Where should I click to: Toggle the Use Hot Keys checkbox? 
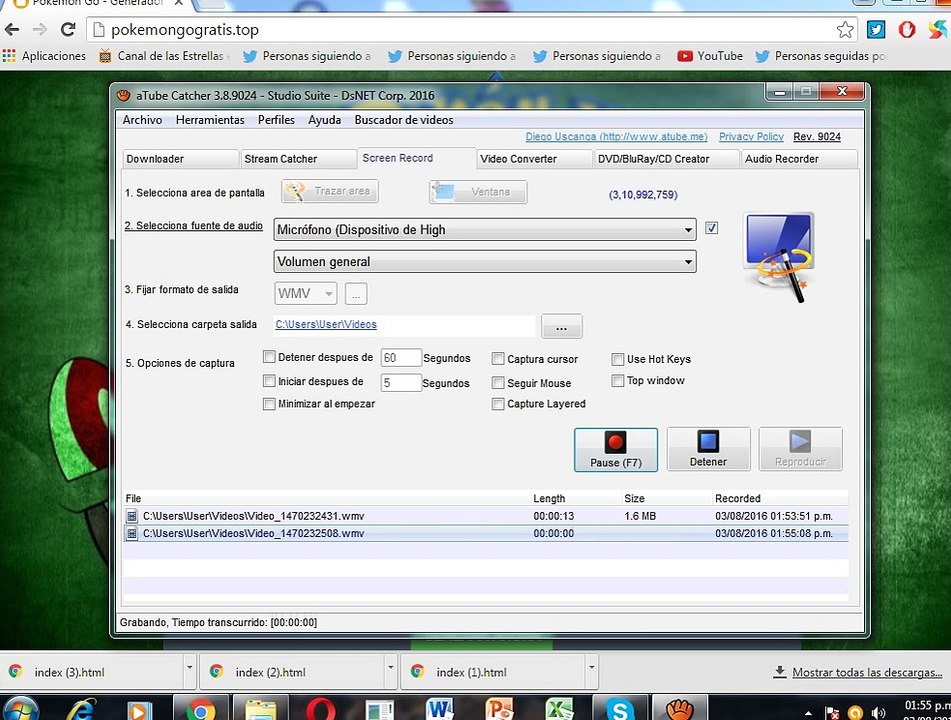tap(617, 359)
